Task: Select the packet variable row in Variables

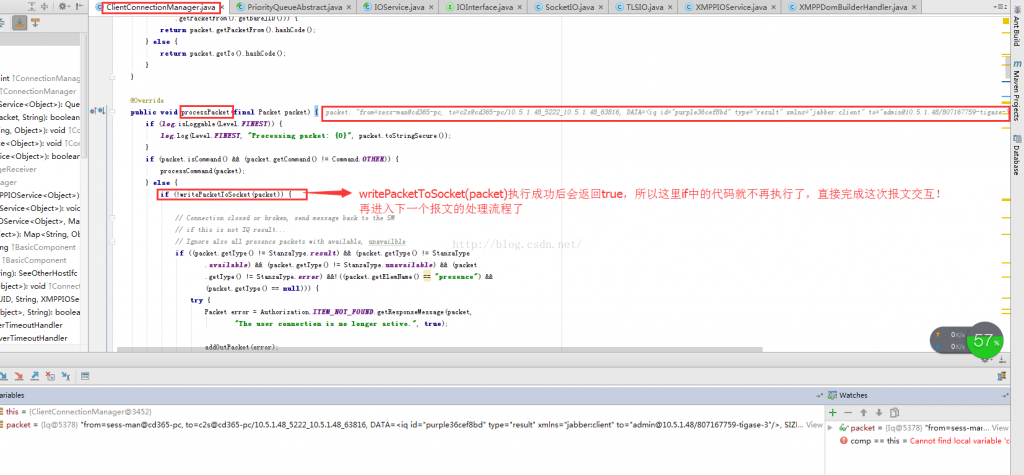Action: click(411, 425)
